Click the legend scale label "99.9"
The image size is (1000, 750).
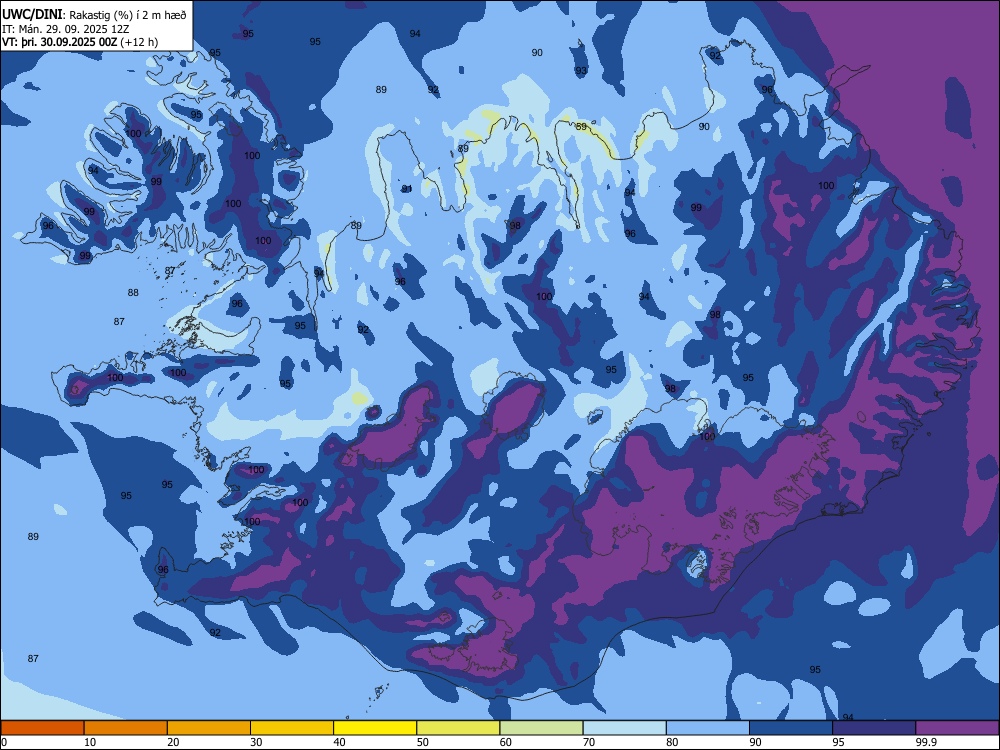point(926,742)
